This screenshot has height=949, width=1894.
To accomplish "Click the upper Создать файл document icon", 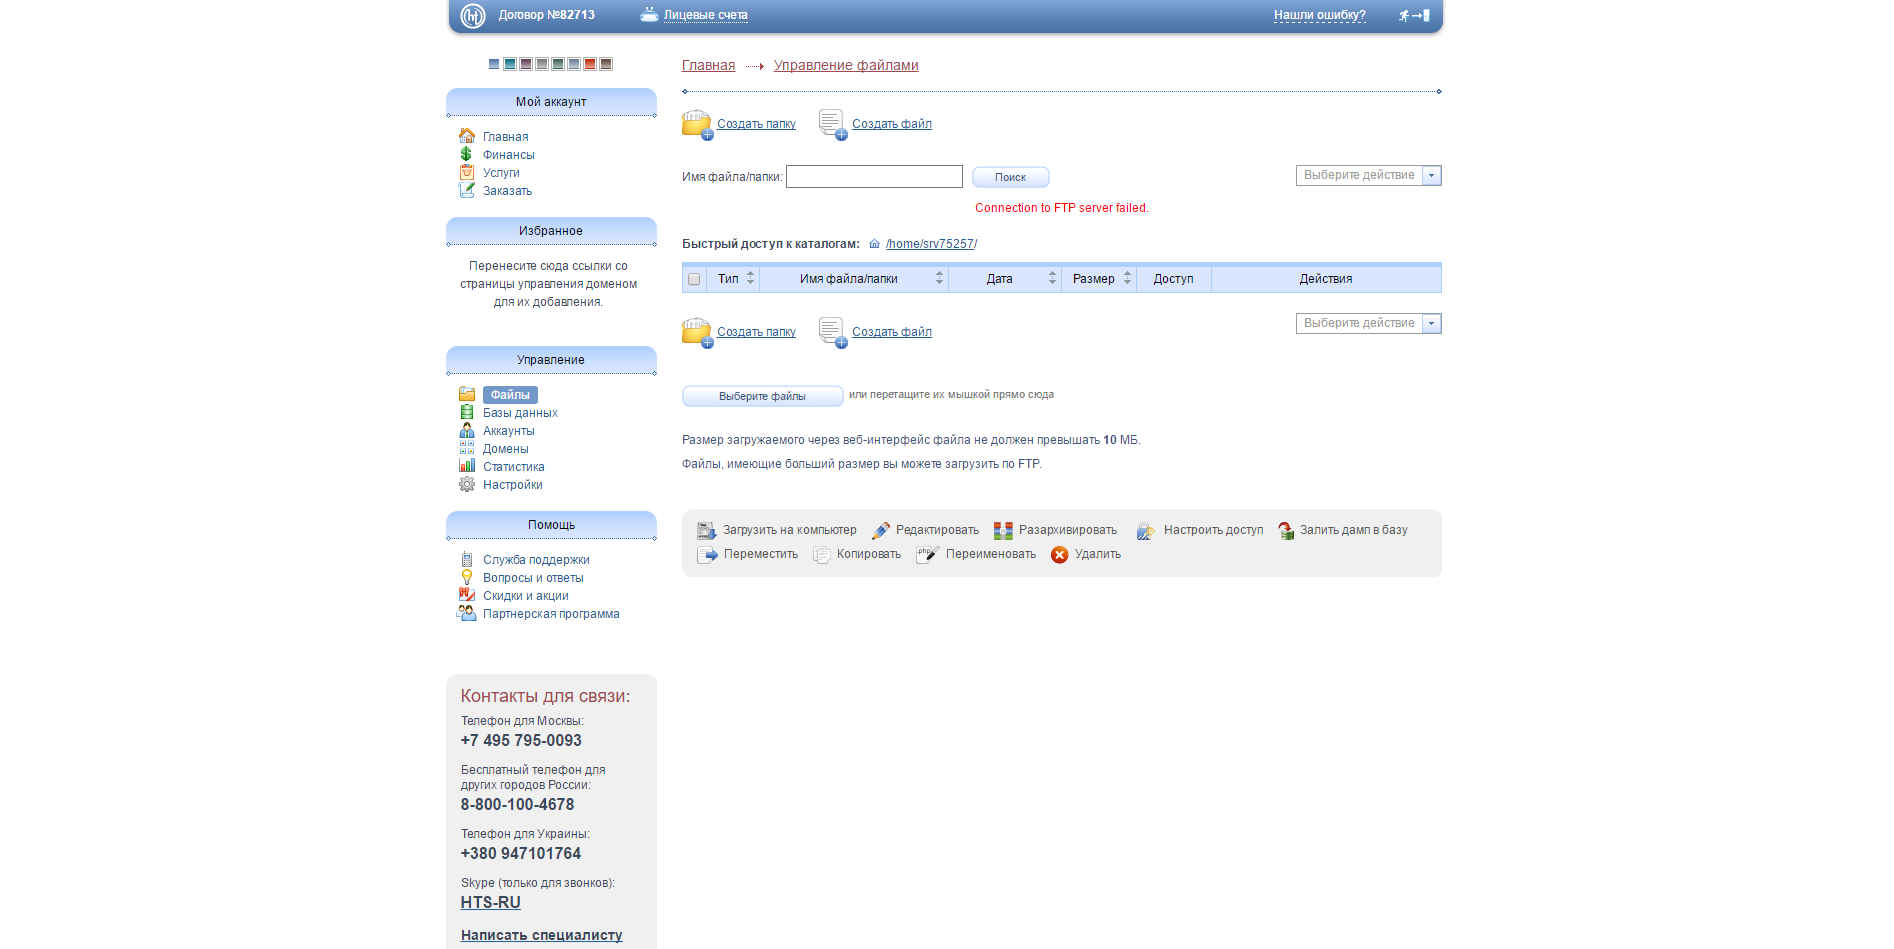I will click(x=832, y=124).
